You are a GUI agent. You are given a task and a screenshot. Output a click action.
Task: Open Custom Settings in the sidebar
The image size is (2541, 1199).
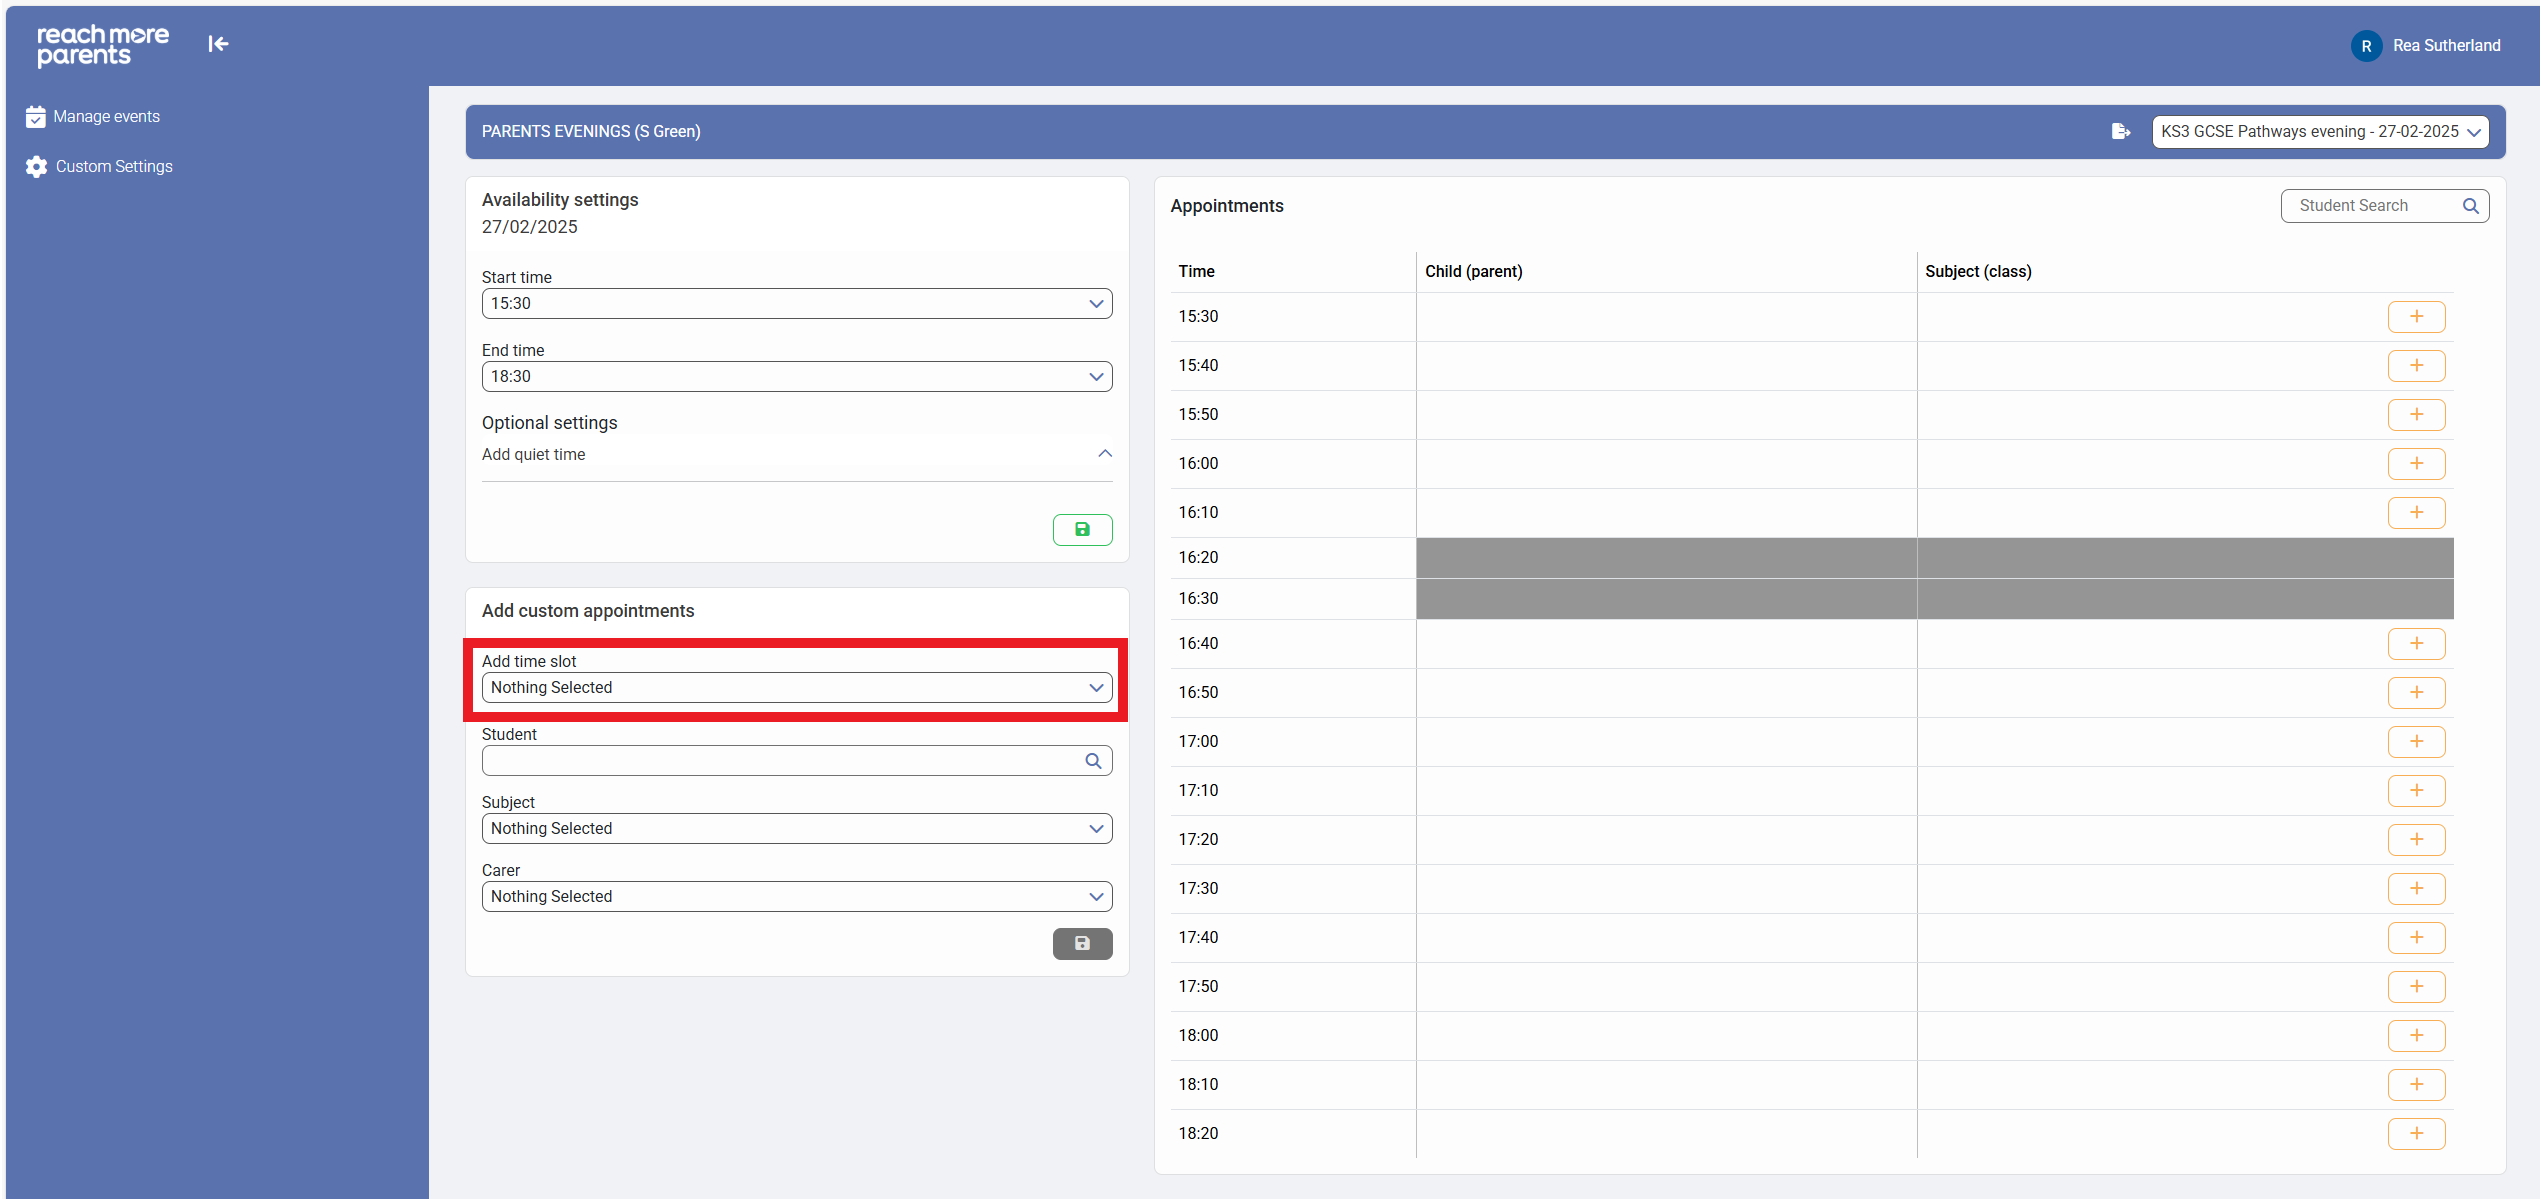coord(113,167)
